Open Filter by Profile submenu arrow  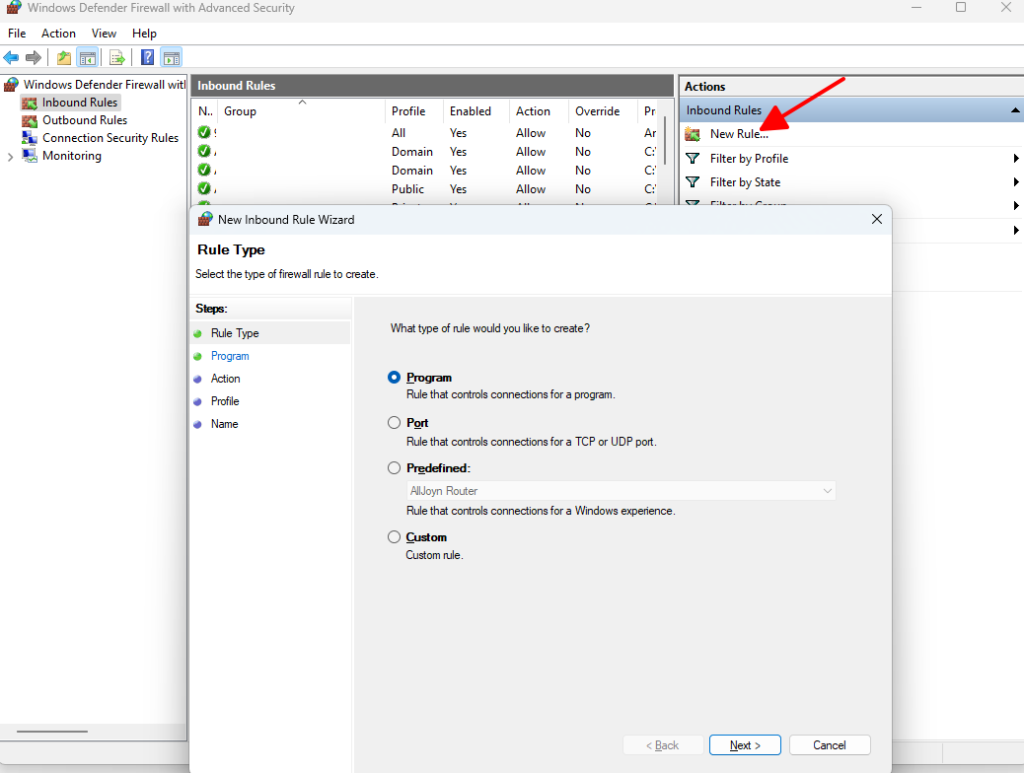point(1016,159)
